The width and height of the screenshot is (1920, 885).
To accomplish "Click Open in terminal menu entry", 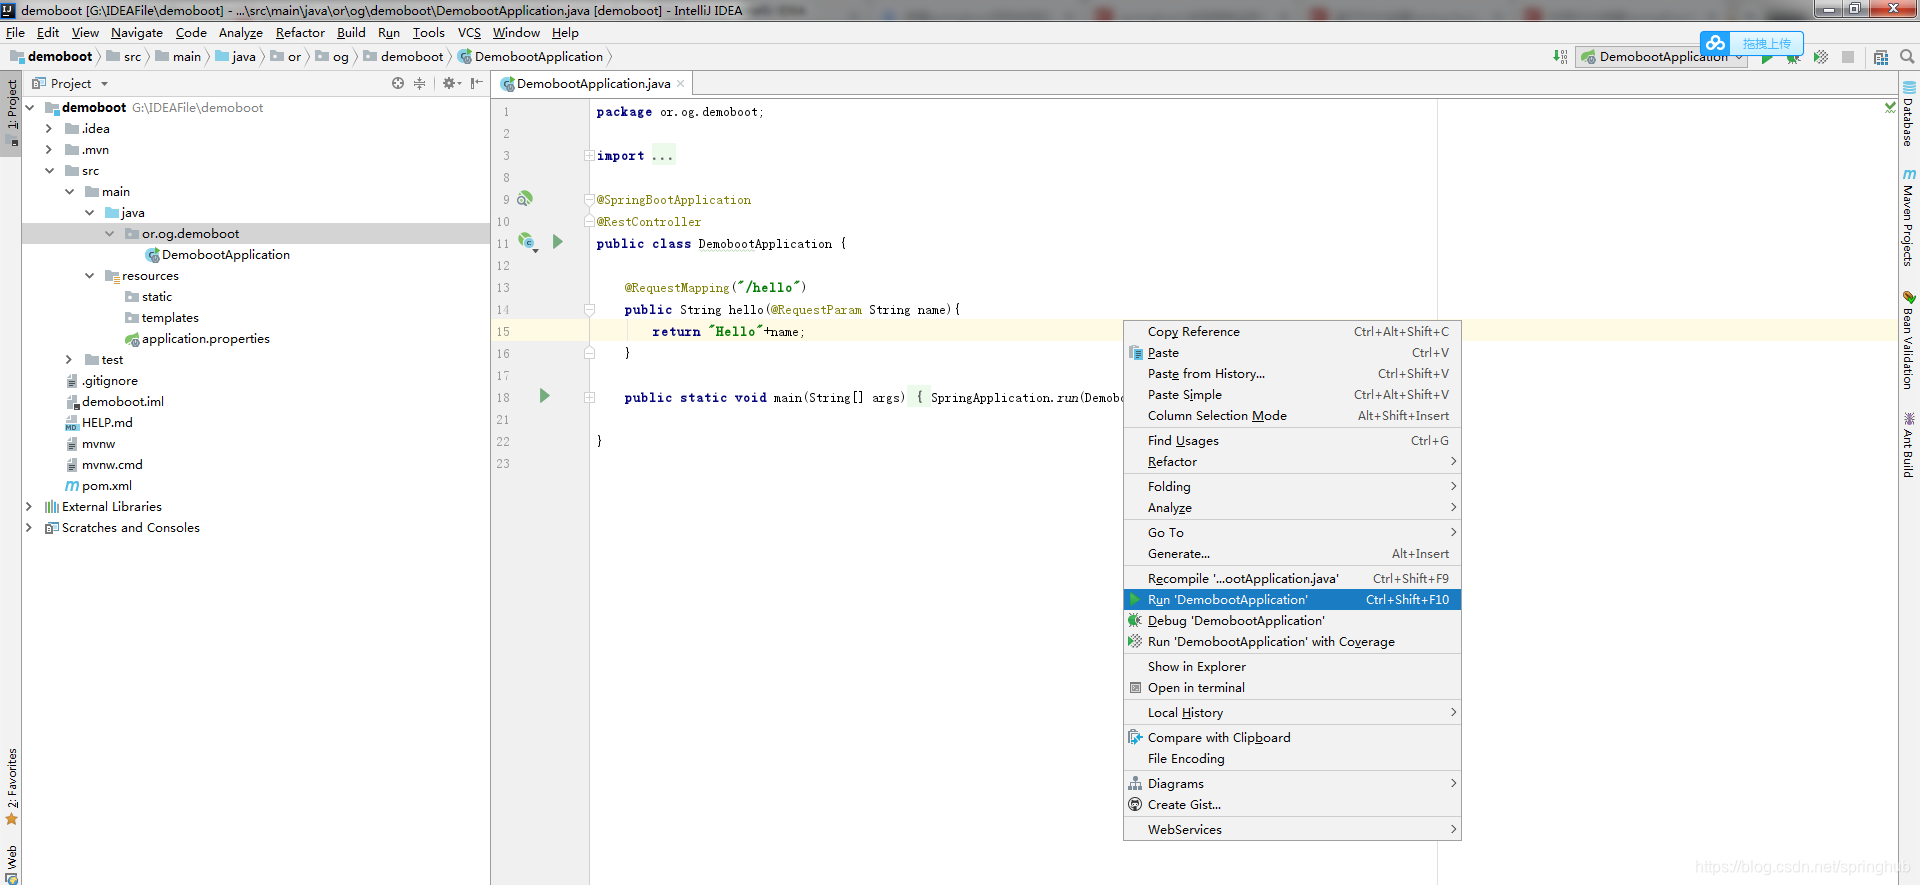I will (1292, 687).
